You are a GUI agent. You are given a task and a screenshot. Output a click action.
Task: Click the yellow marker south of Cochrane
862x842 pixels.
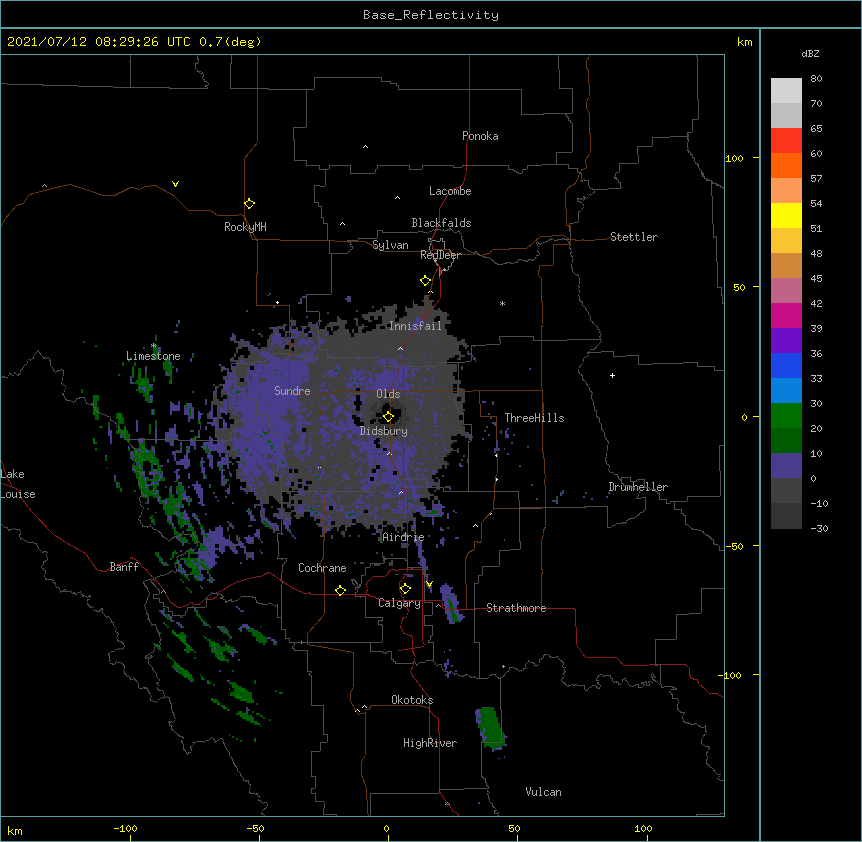340,590
